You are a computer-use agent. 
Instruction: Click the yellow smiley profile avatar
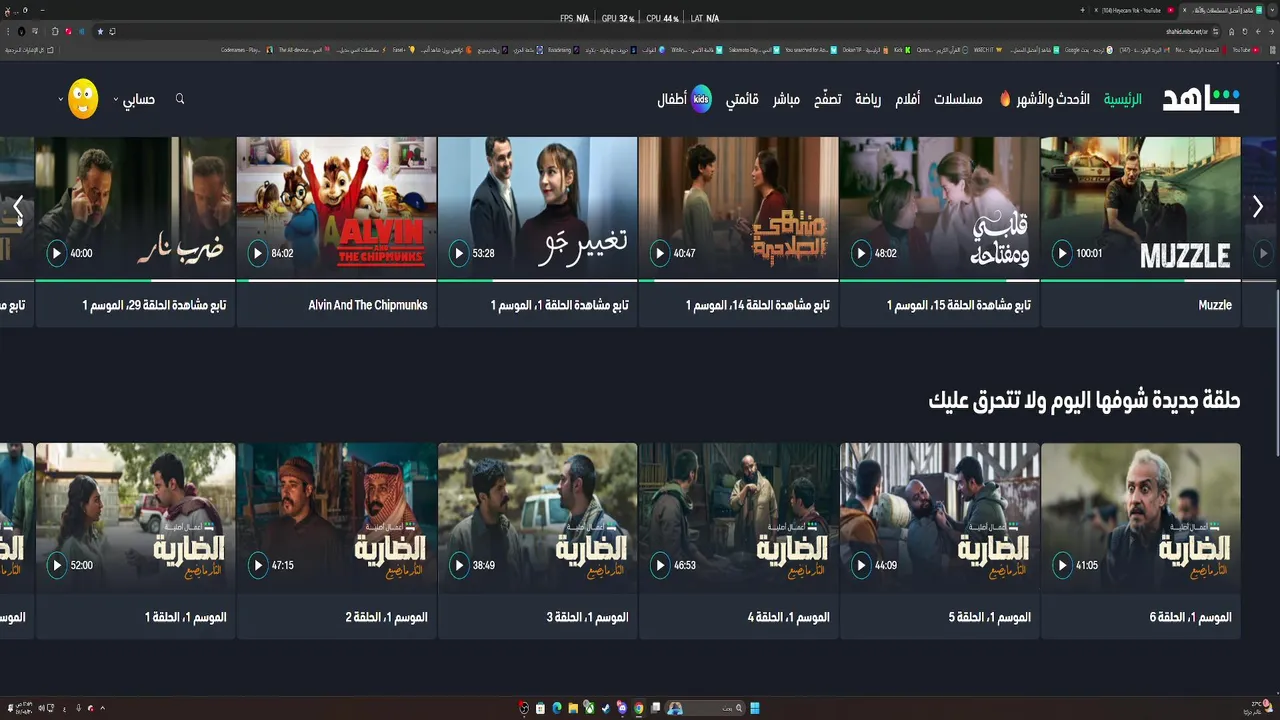click(x=83, y=99)
